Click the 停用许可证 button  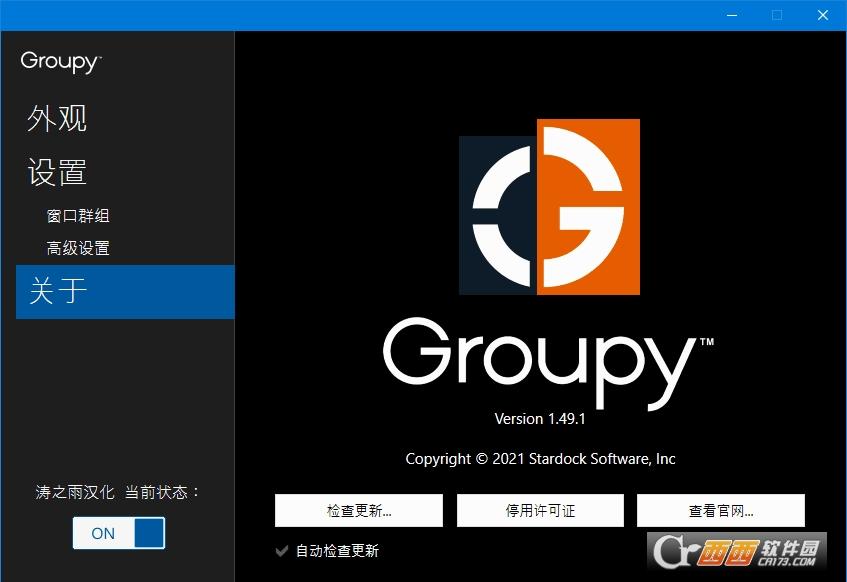tap(540, 510)
